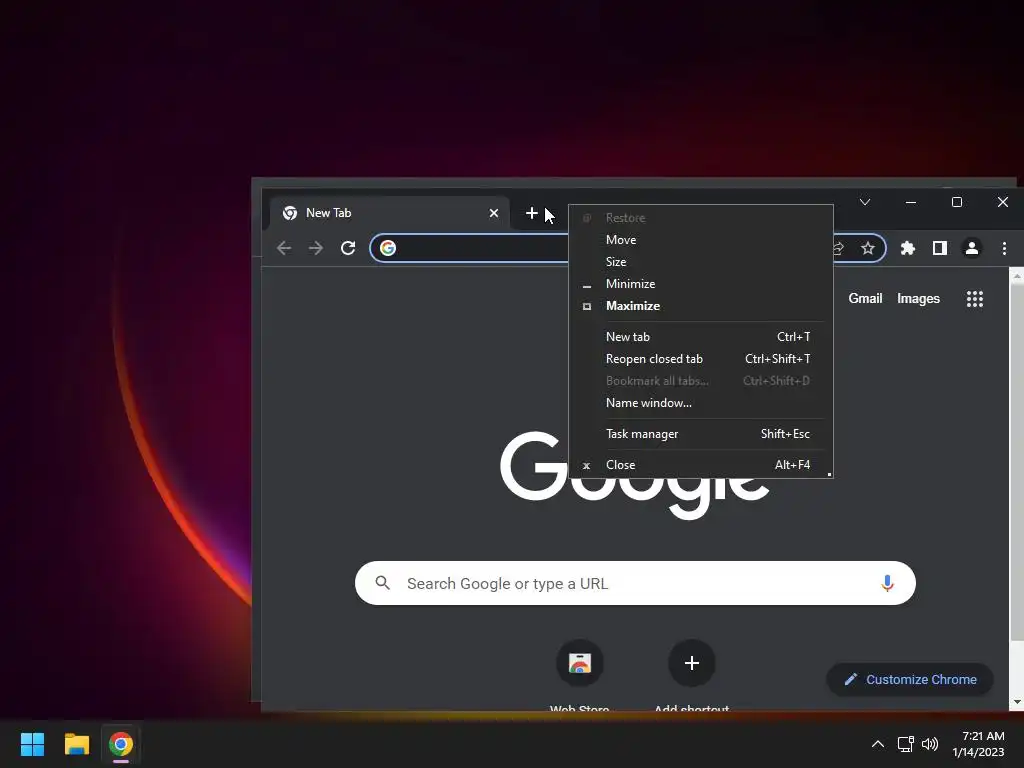Select Close in context menu
Viewport: 1024px width, 768px height.
701,465
